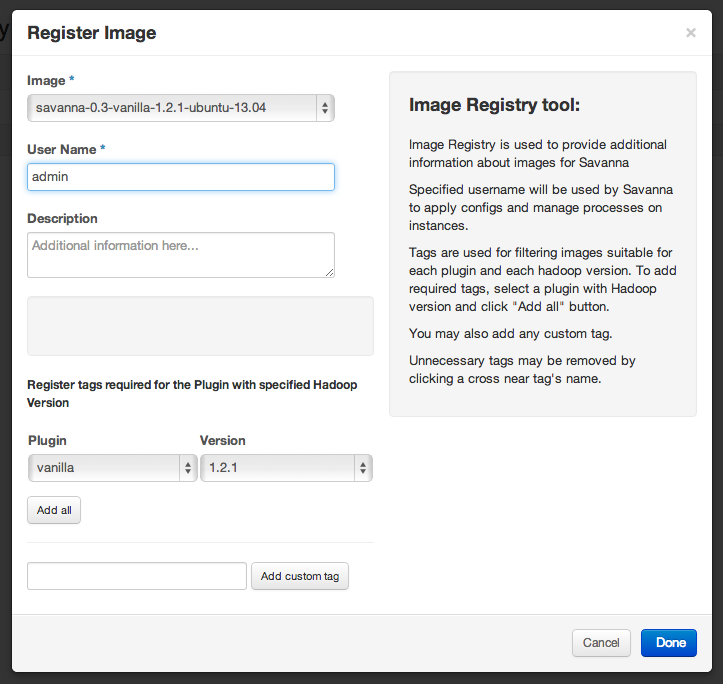Click the empty tags container box
This screenshot has height=684, width=723.
(200, 326)
